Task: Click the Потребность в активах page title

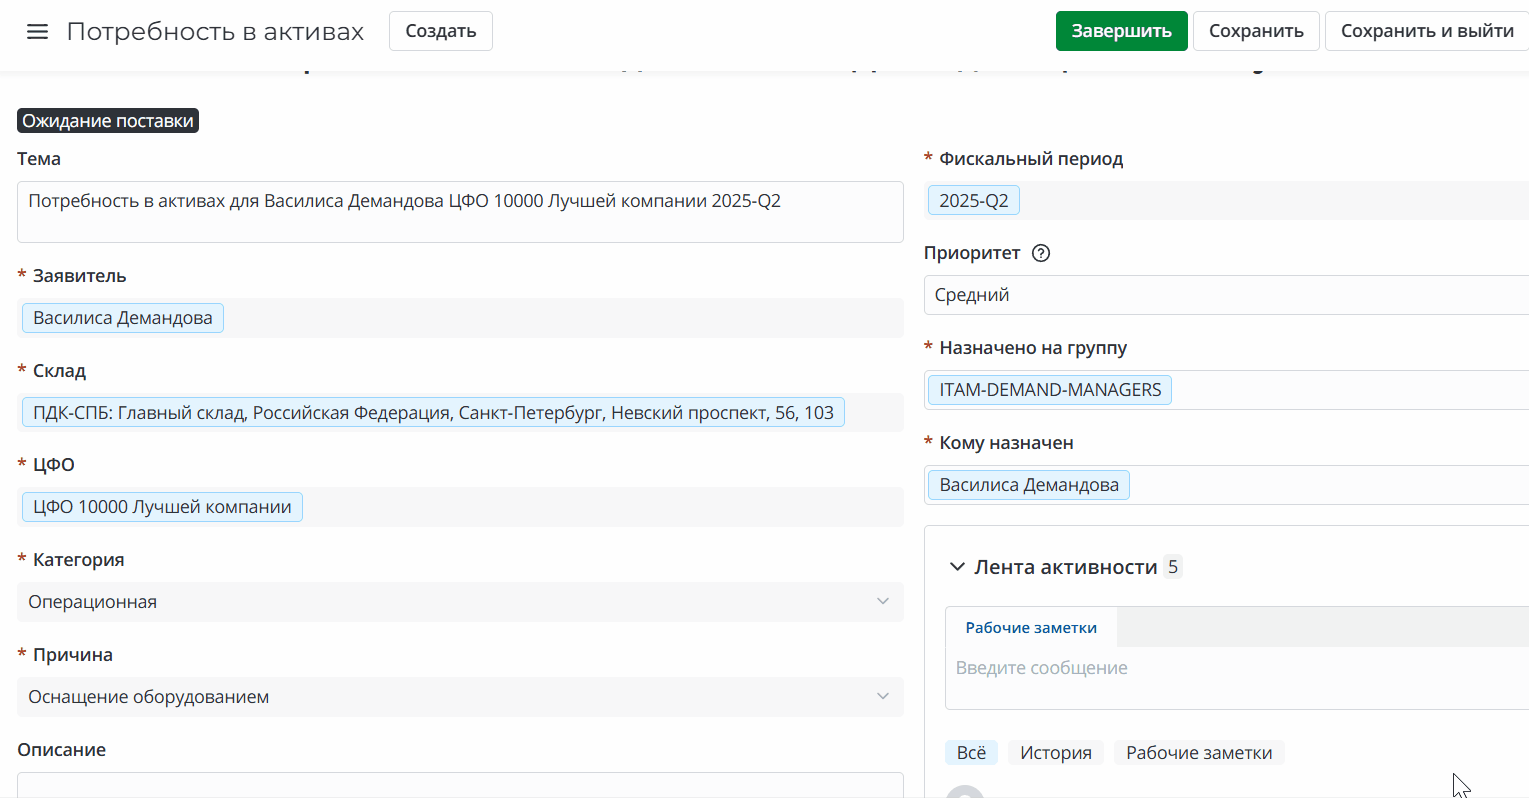Action: (215, 31)
